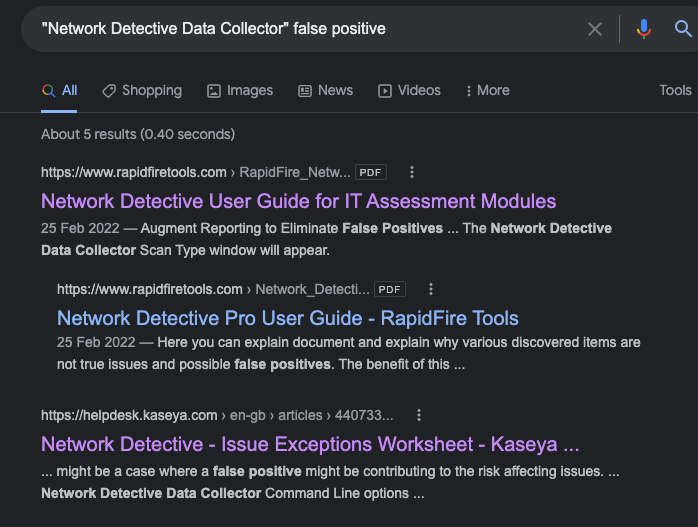Start voice search with microphone icon

pos(644,29)
